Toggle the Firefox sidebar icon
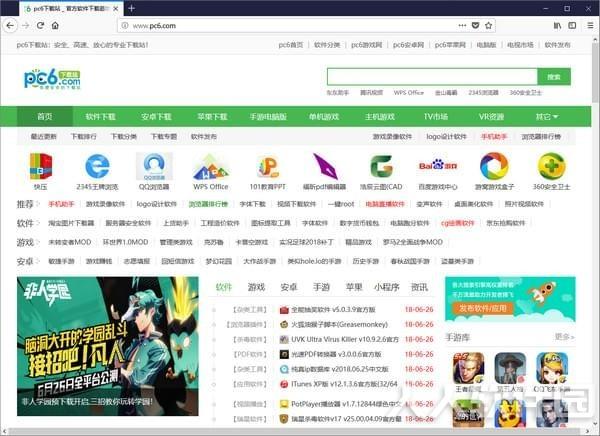The height and width of the screenshot is (436, 600). click(x=572, y=26)
